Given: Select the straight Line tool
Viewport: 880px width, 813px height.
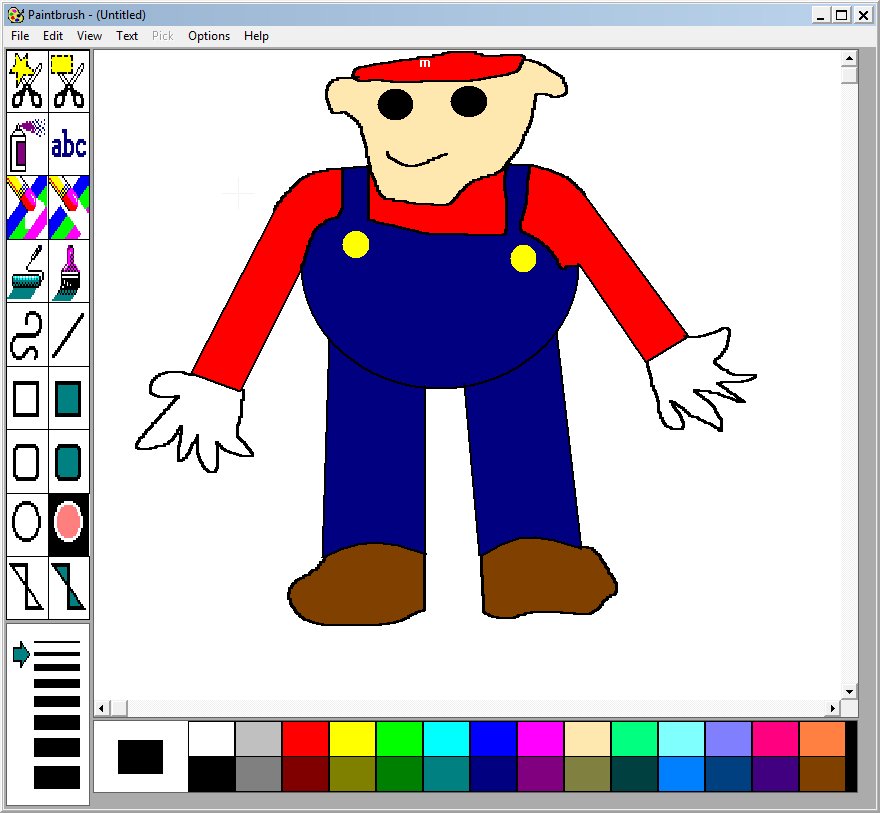Looking at the screenshot, I should click(x=69, y=335).
